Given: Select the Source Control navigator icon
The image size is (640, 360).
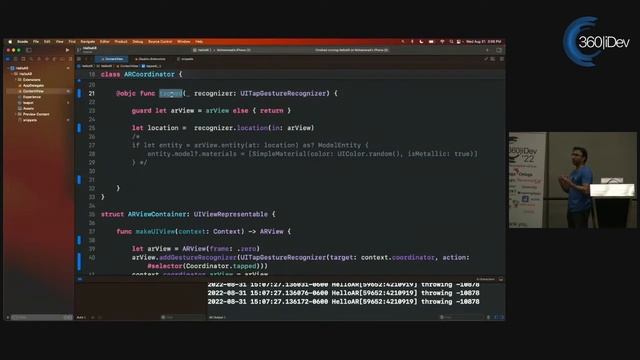Looking at the screenshot, I should [x=16, y=59].
